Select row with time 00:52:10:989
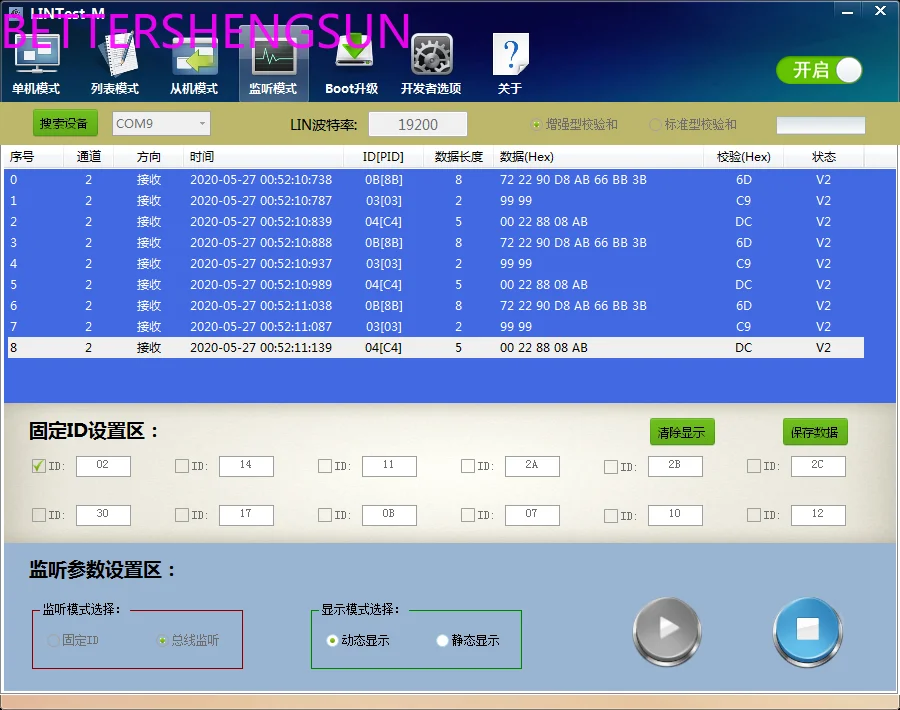Screen dimensions: 900x710 [x=436, y=285]
